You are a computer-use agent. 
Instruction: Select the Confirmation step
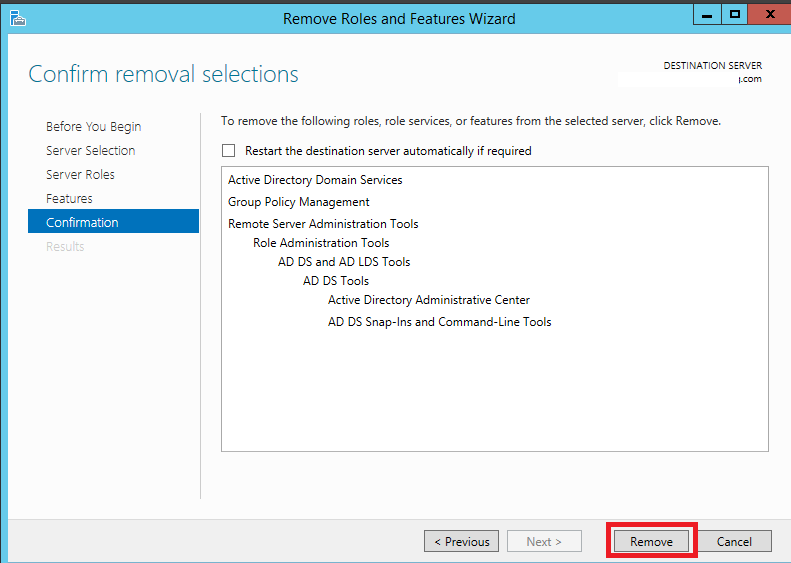[114, 222]
